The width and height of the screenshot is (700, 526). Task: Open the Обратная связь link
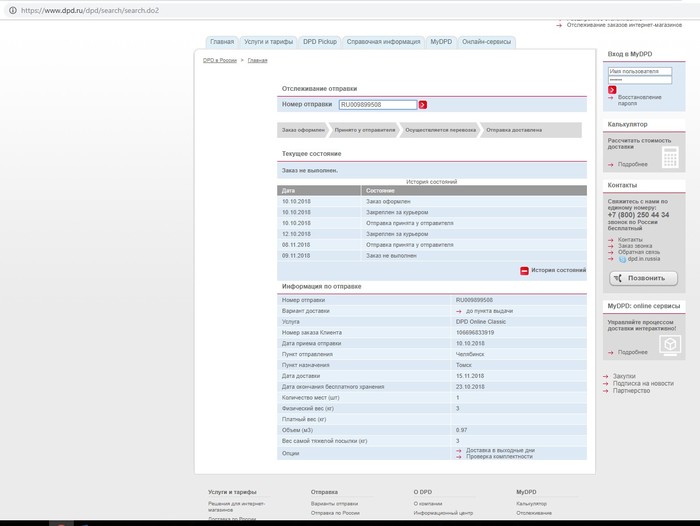(639, 252)
